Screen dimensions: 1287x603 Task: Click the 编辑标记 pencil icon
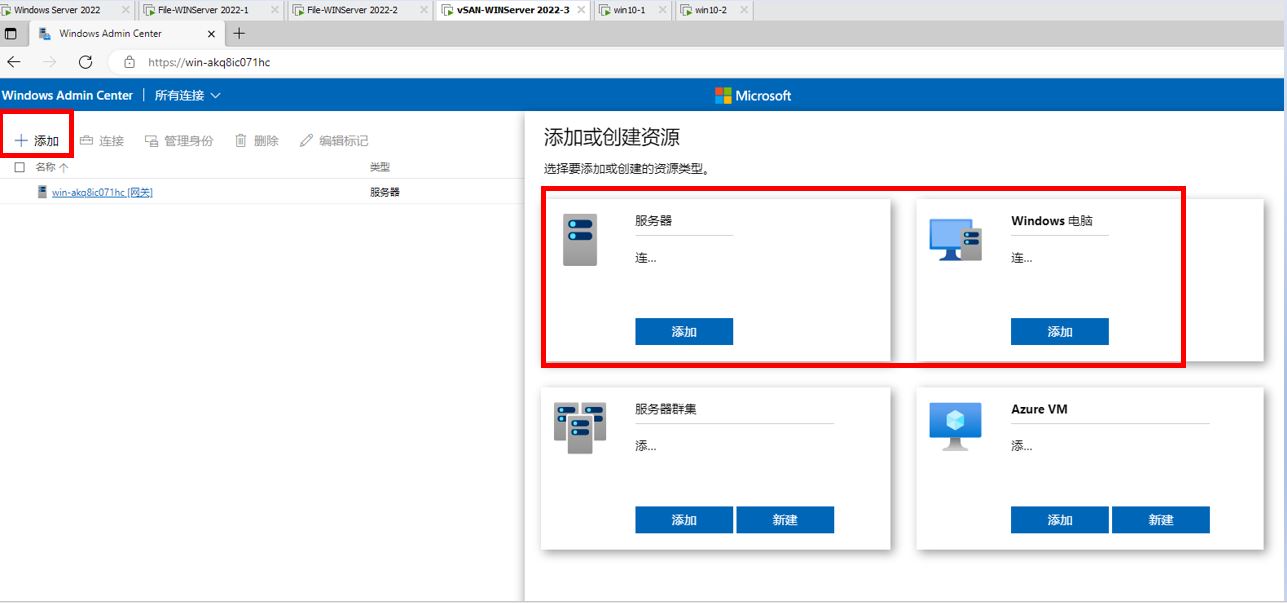(x=306, y=140)
